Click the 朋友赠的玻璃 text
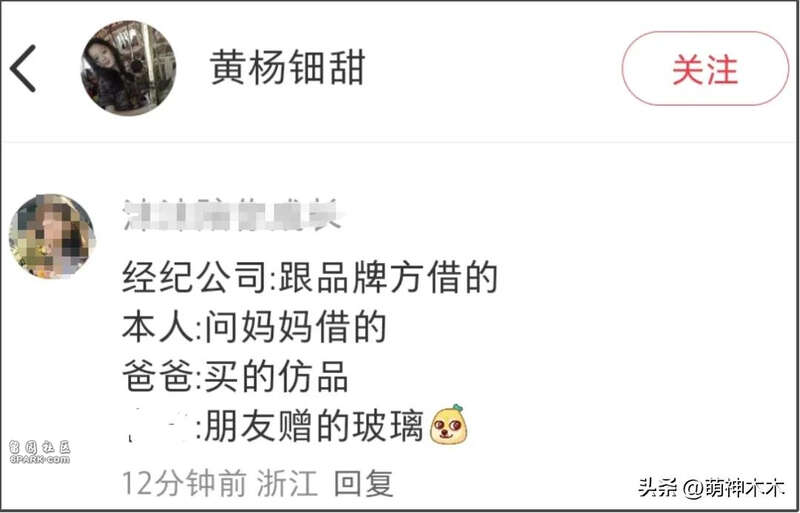The image size is (800, 513). [x=314, y=426]
